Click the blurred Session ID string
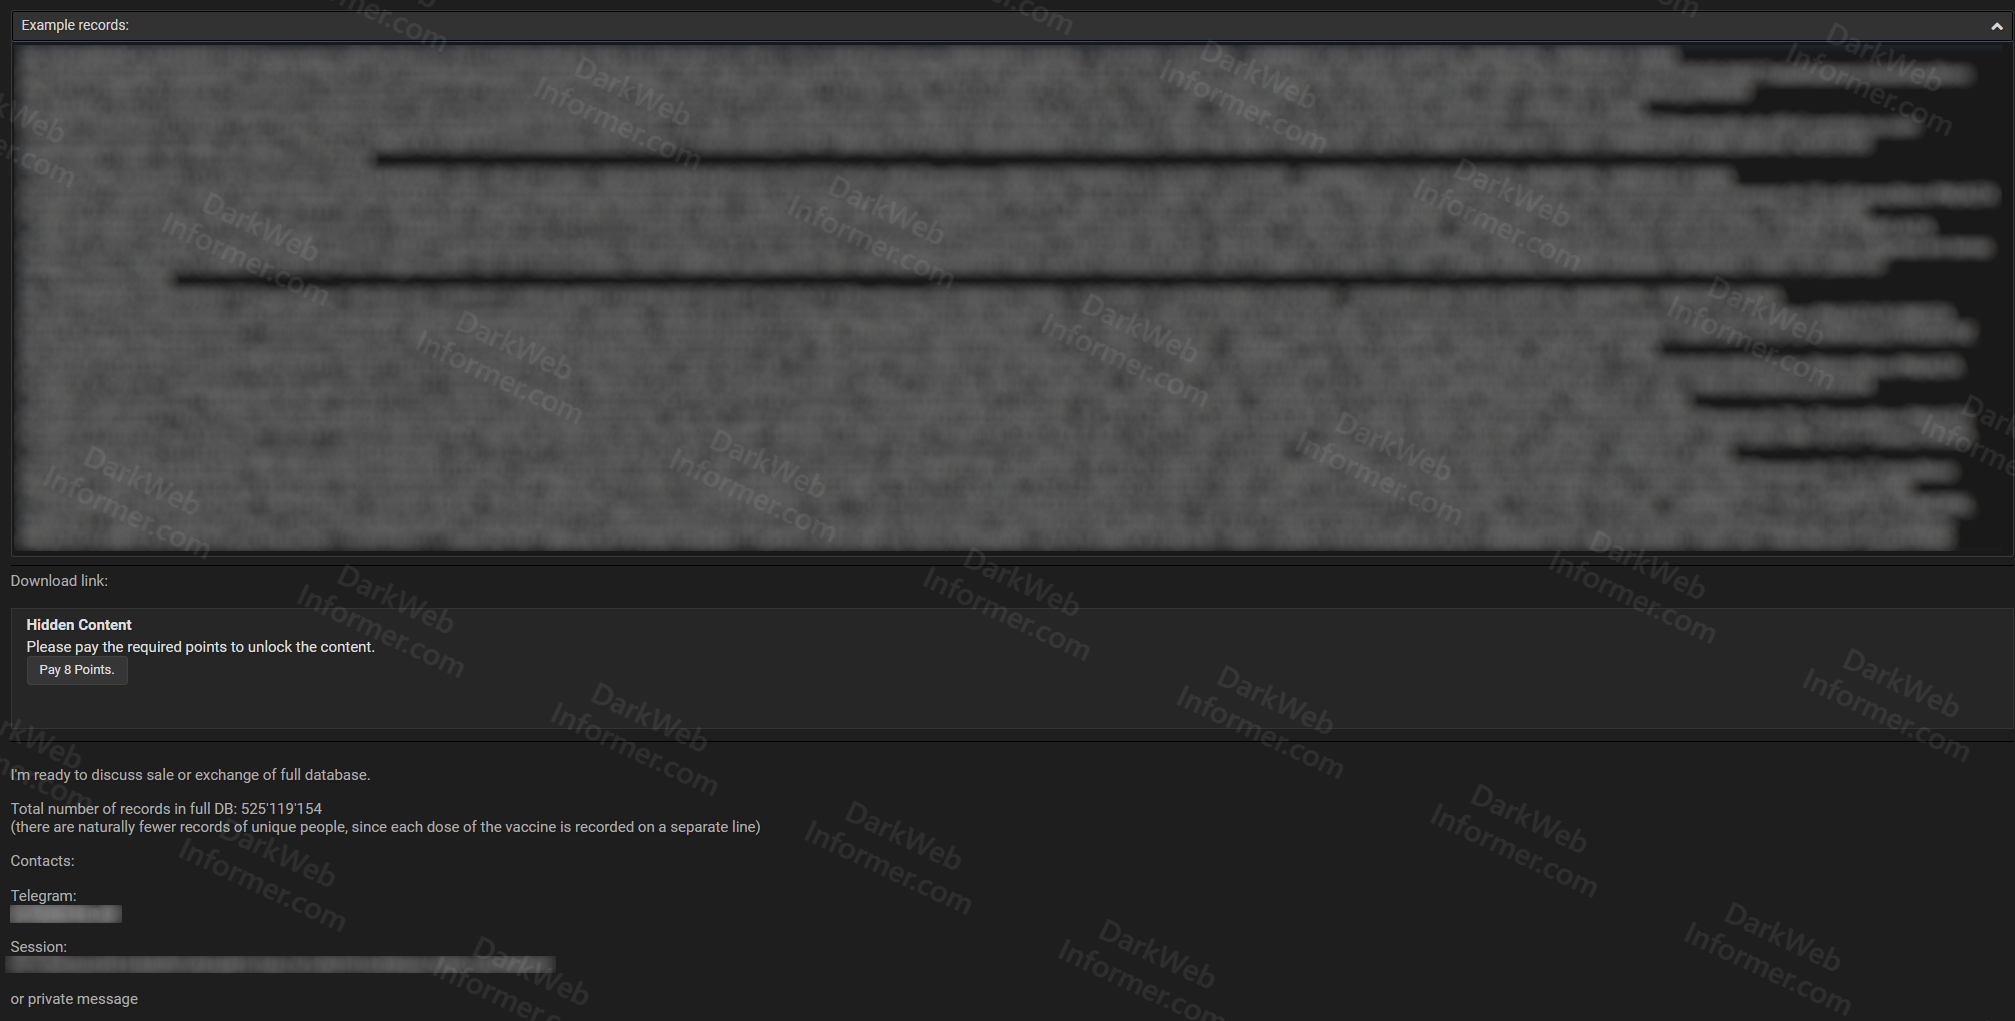Screen dimensions: 2015x1021 tap(280, 965)
